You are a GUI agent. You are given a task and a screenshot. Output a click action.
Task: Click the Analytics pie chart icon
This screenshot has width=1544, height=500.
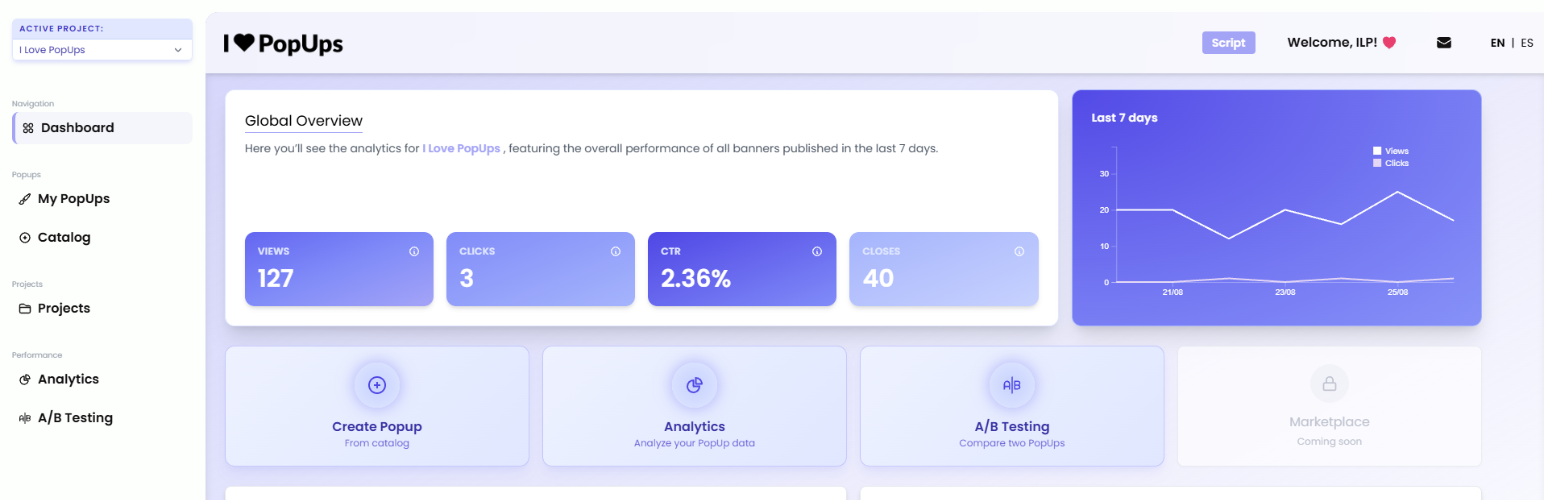coord(694,385)
